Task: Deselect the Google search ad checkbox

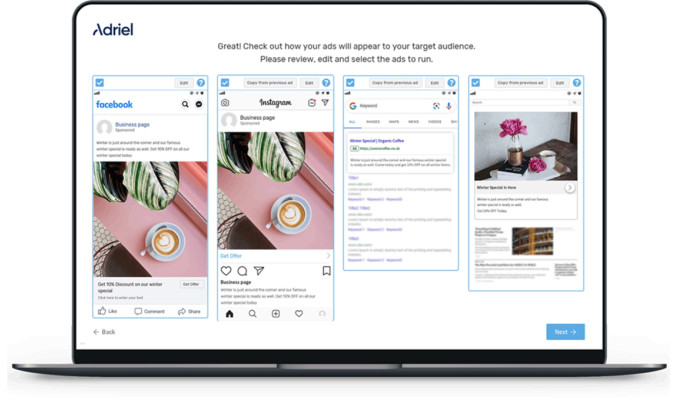Action: point(350,83)
